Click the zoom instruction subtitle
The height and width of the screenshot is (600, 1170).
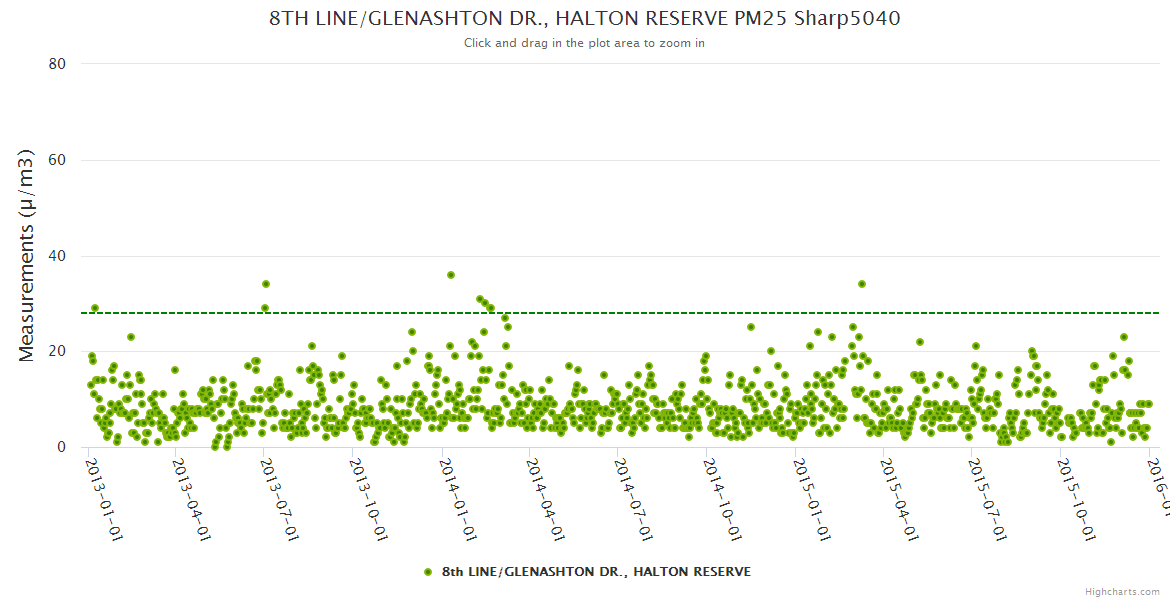click(585, 43)
